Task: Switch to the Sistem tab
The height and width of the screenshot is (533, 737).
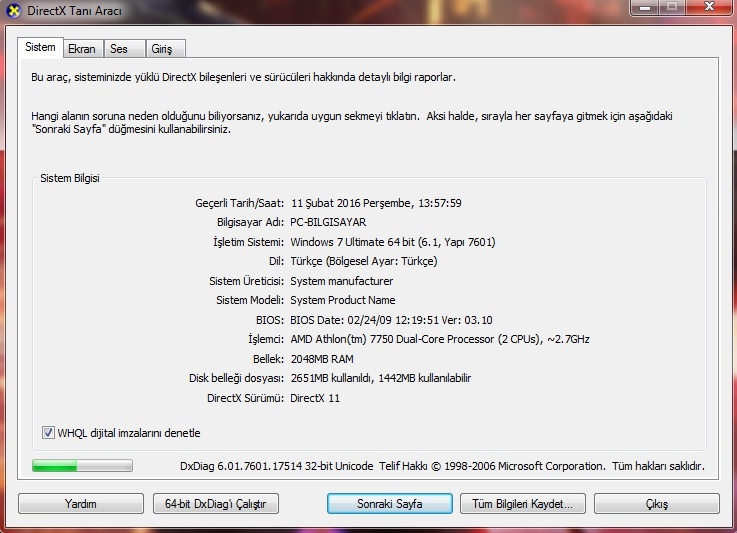Action: [40, 47]
